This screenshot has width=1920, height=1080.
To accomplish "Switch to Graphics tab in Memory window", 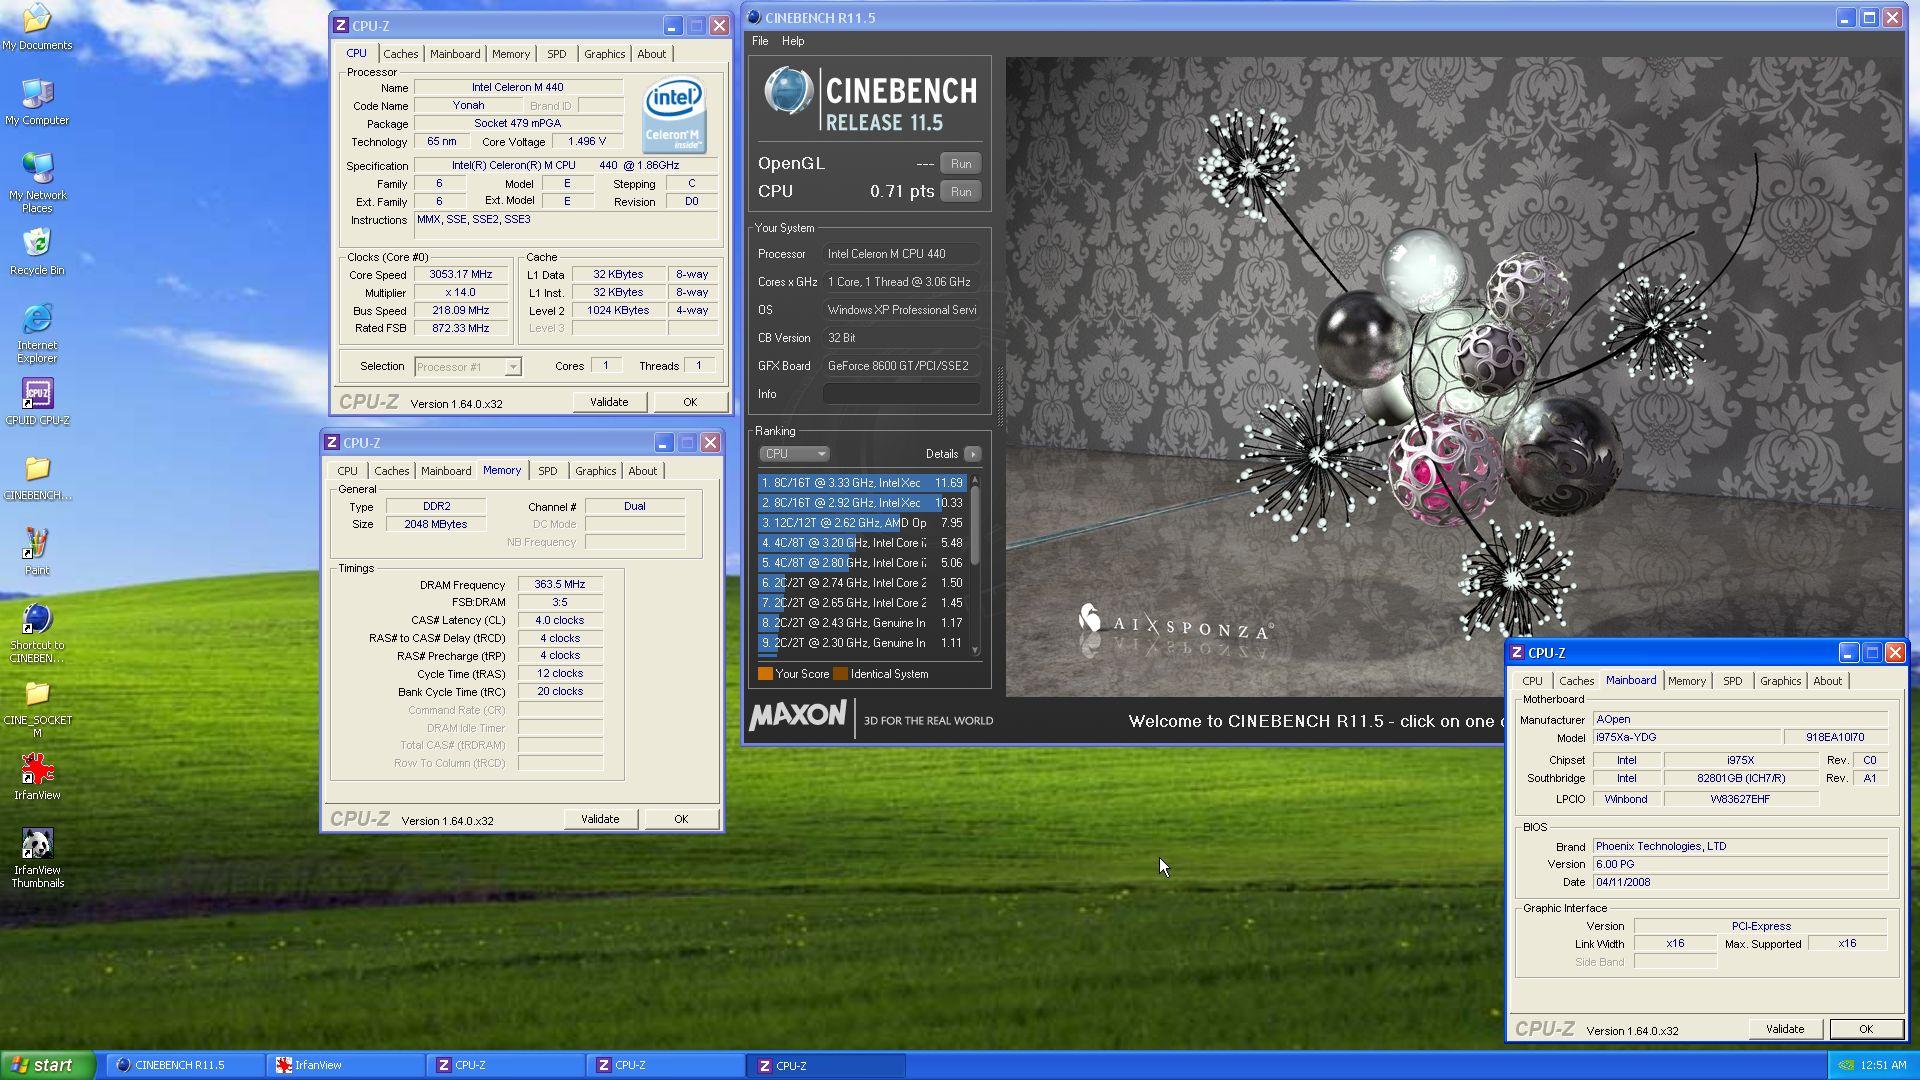I will point(595,471).
